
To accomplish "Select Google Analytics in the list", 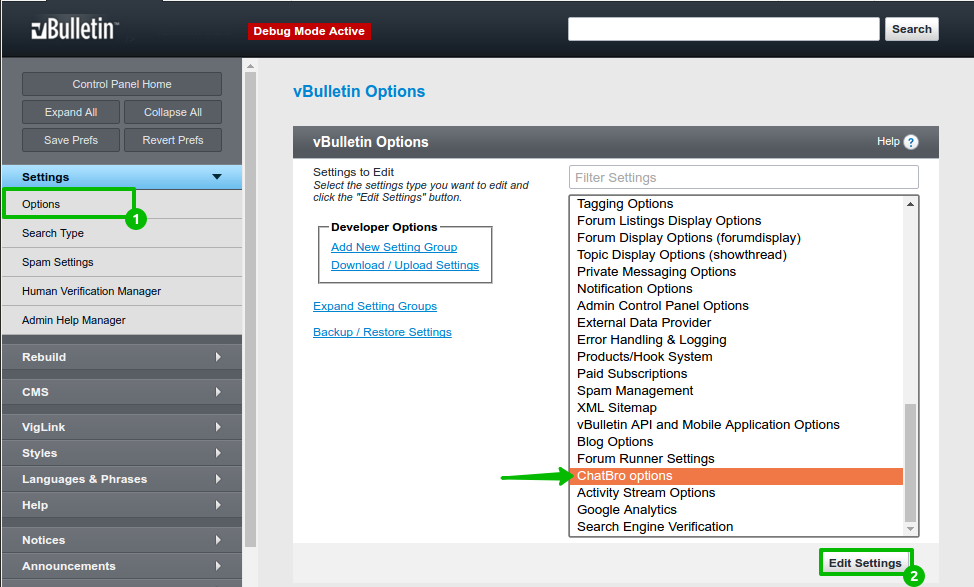I will tap(737, 509).
